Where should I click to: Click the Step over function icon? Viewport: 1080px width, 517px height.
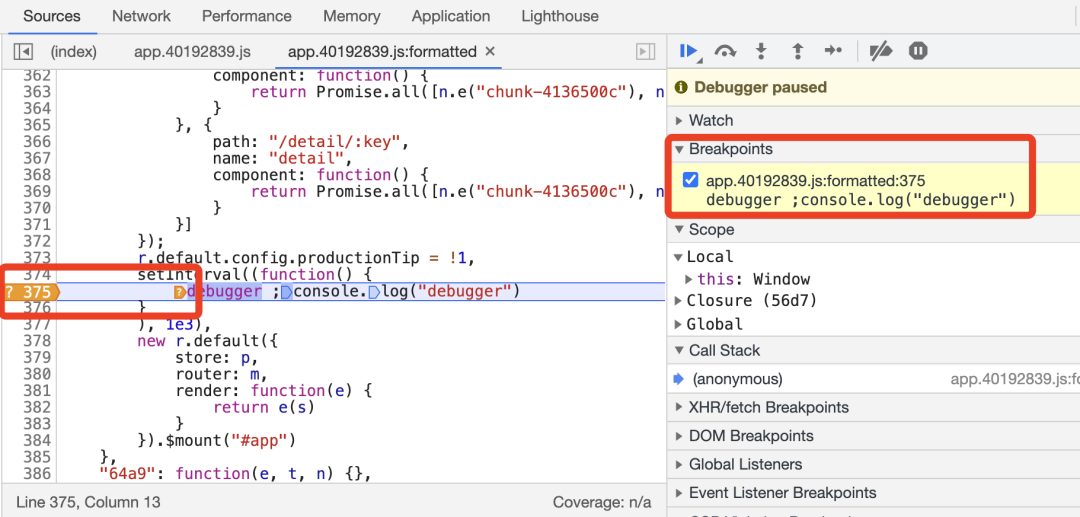pyautogui.click(x=725, y=51)
